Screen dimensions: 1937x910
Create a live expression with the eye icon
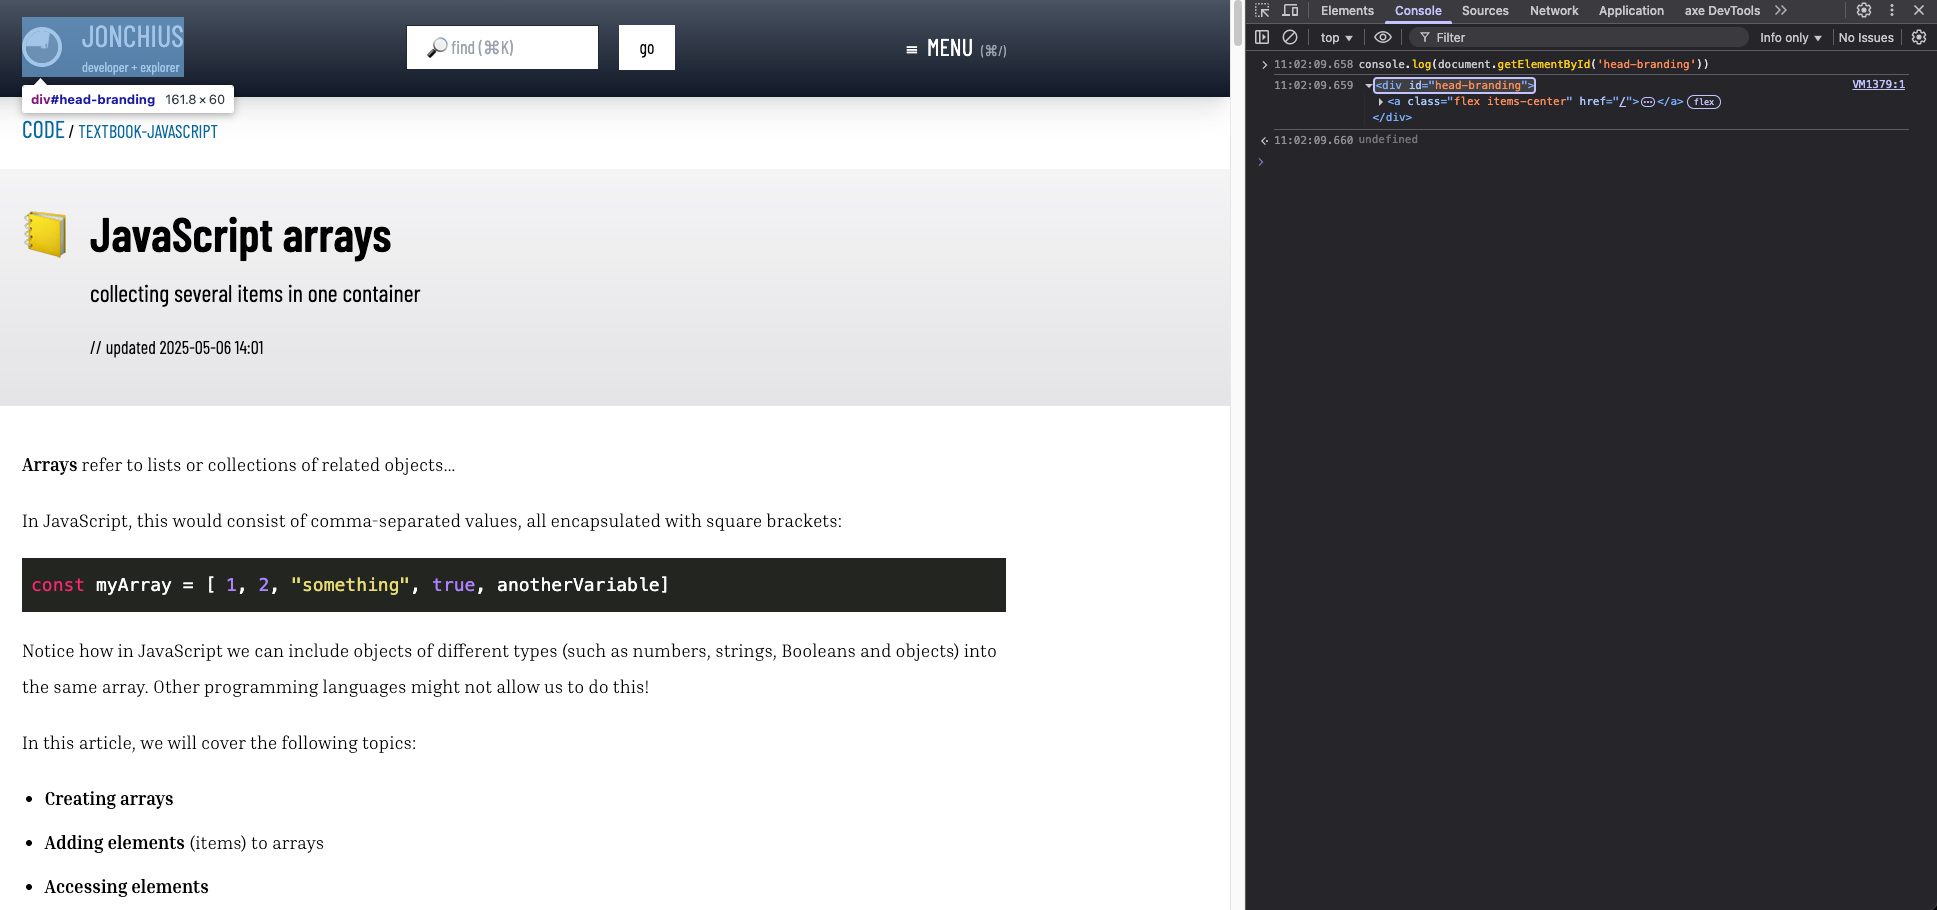point(1383,38)
